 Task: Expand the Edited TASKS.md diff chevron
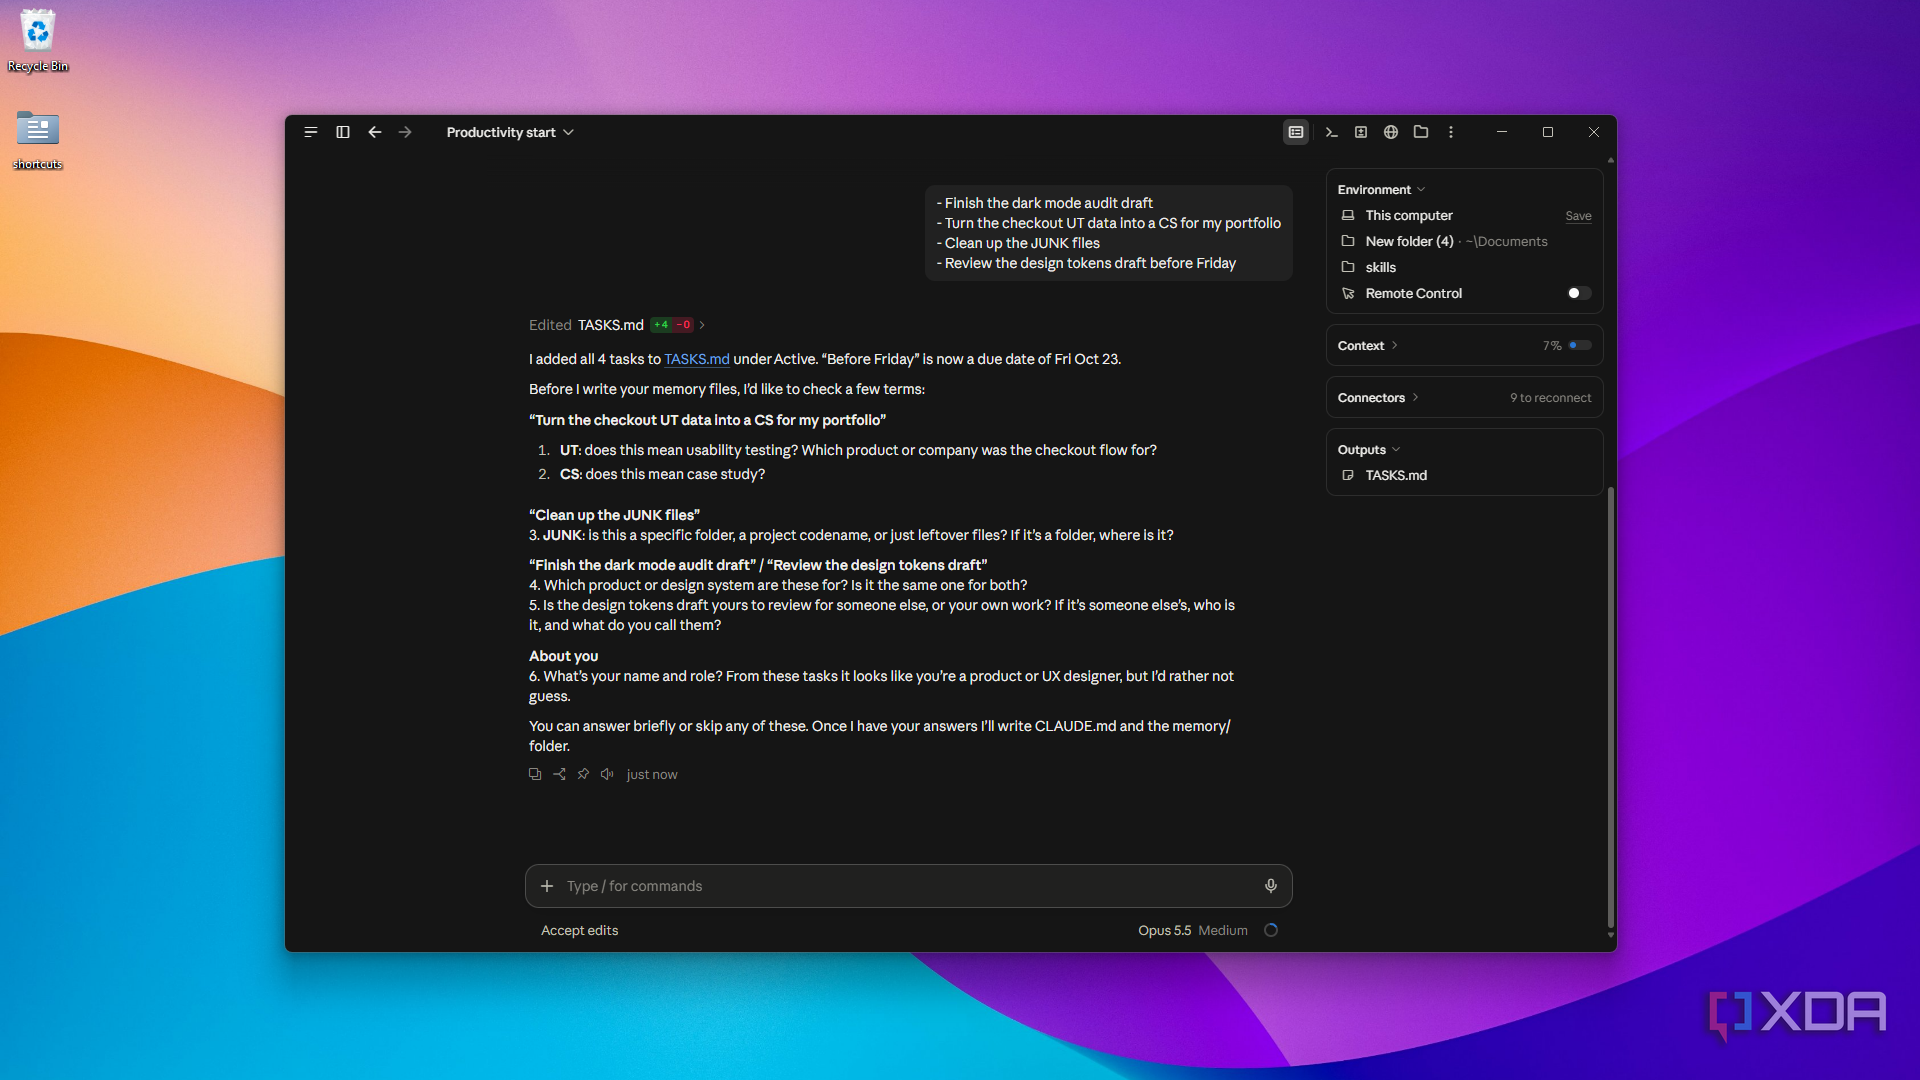pos(702,325)
